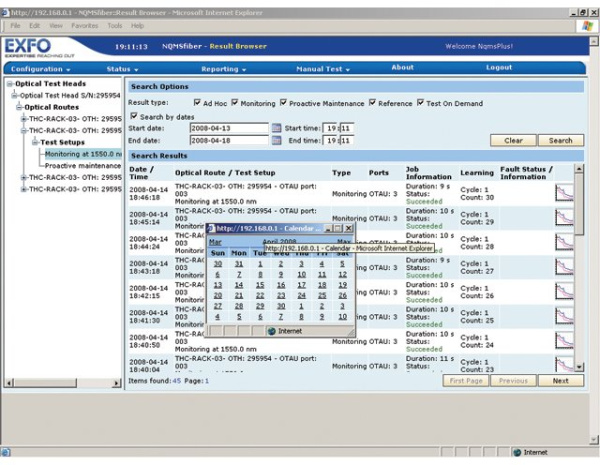This screenshot has height=465, width=600.
Task: Open trace graph icon for 18:41:30 result
Action: pyautogui.click(x=564, y=316)
